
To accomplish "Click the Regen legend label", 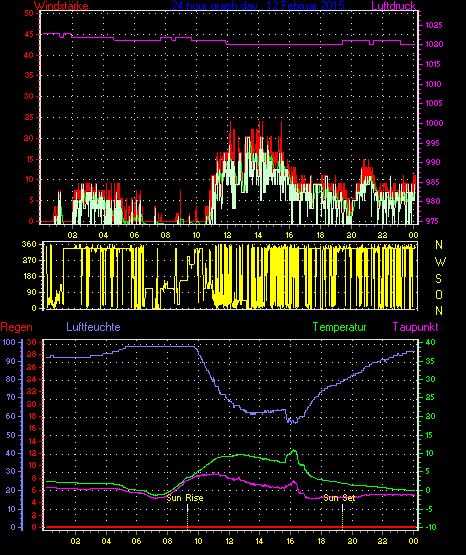I will coord(16,327).
